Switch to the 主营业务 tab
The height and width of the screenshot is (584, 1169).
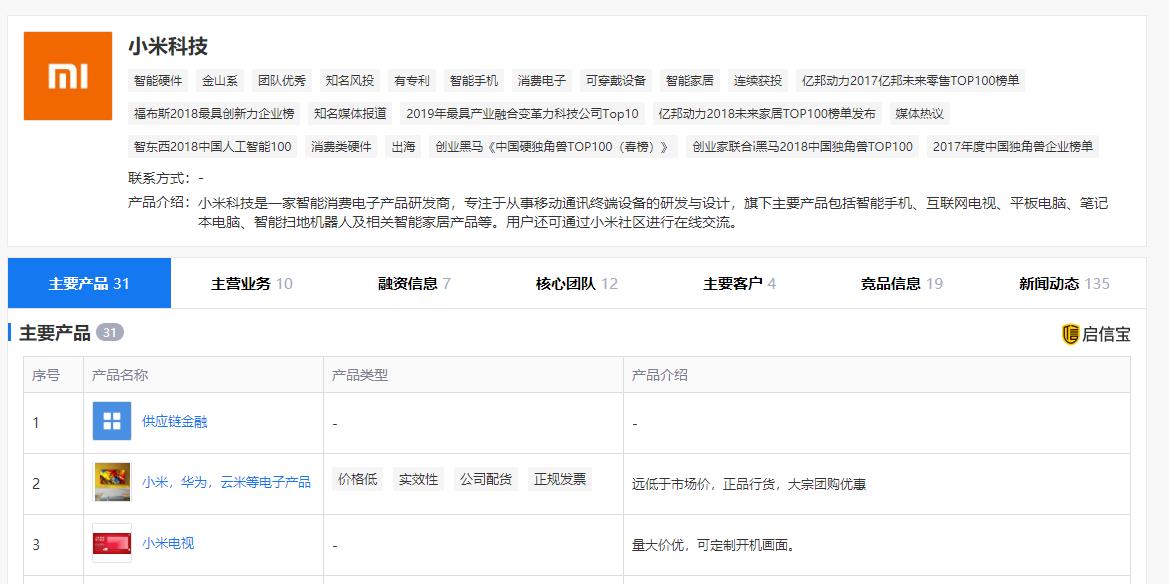(x=251, y=283)
